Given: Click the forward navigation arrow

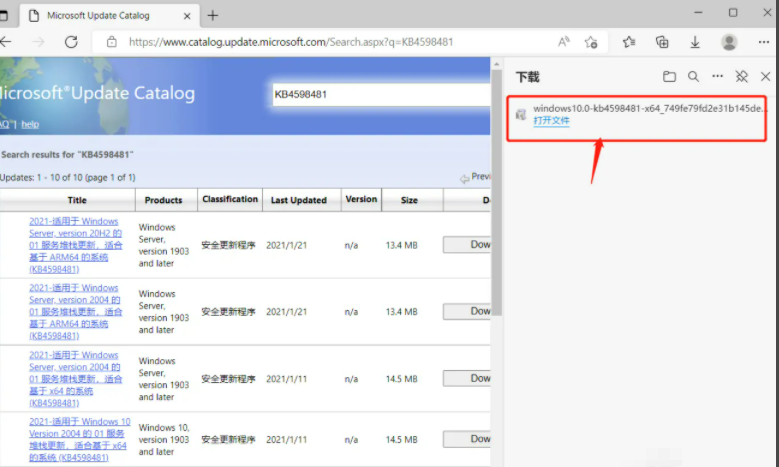Looking at the screenshot, I should (x=38, y=42).
